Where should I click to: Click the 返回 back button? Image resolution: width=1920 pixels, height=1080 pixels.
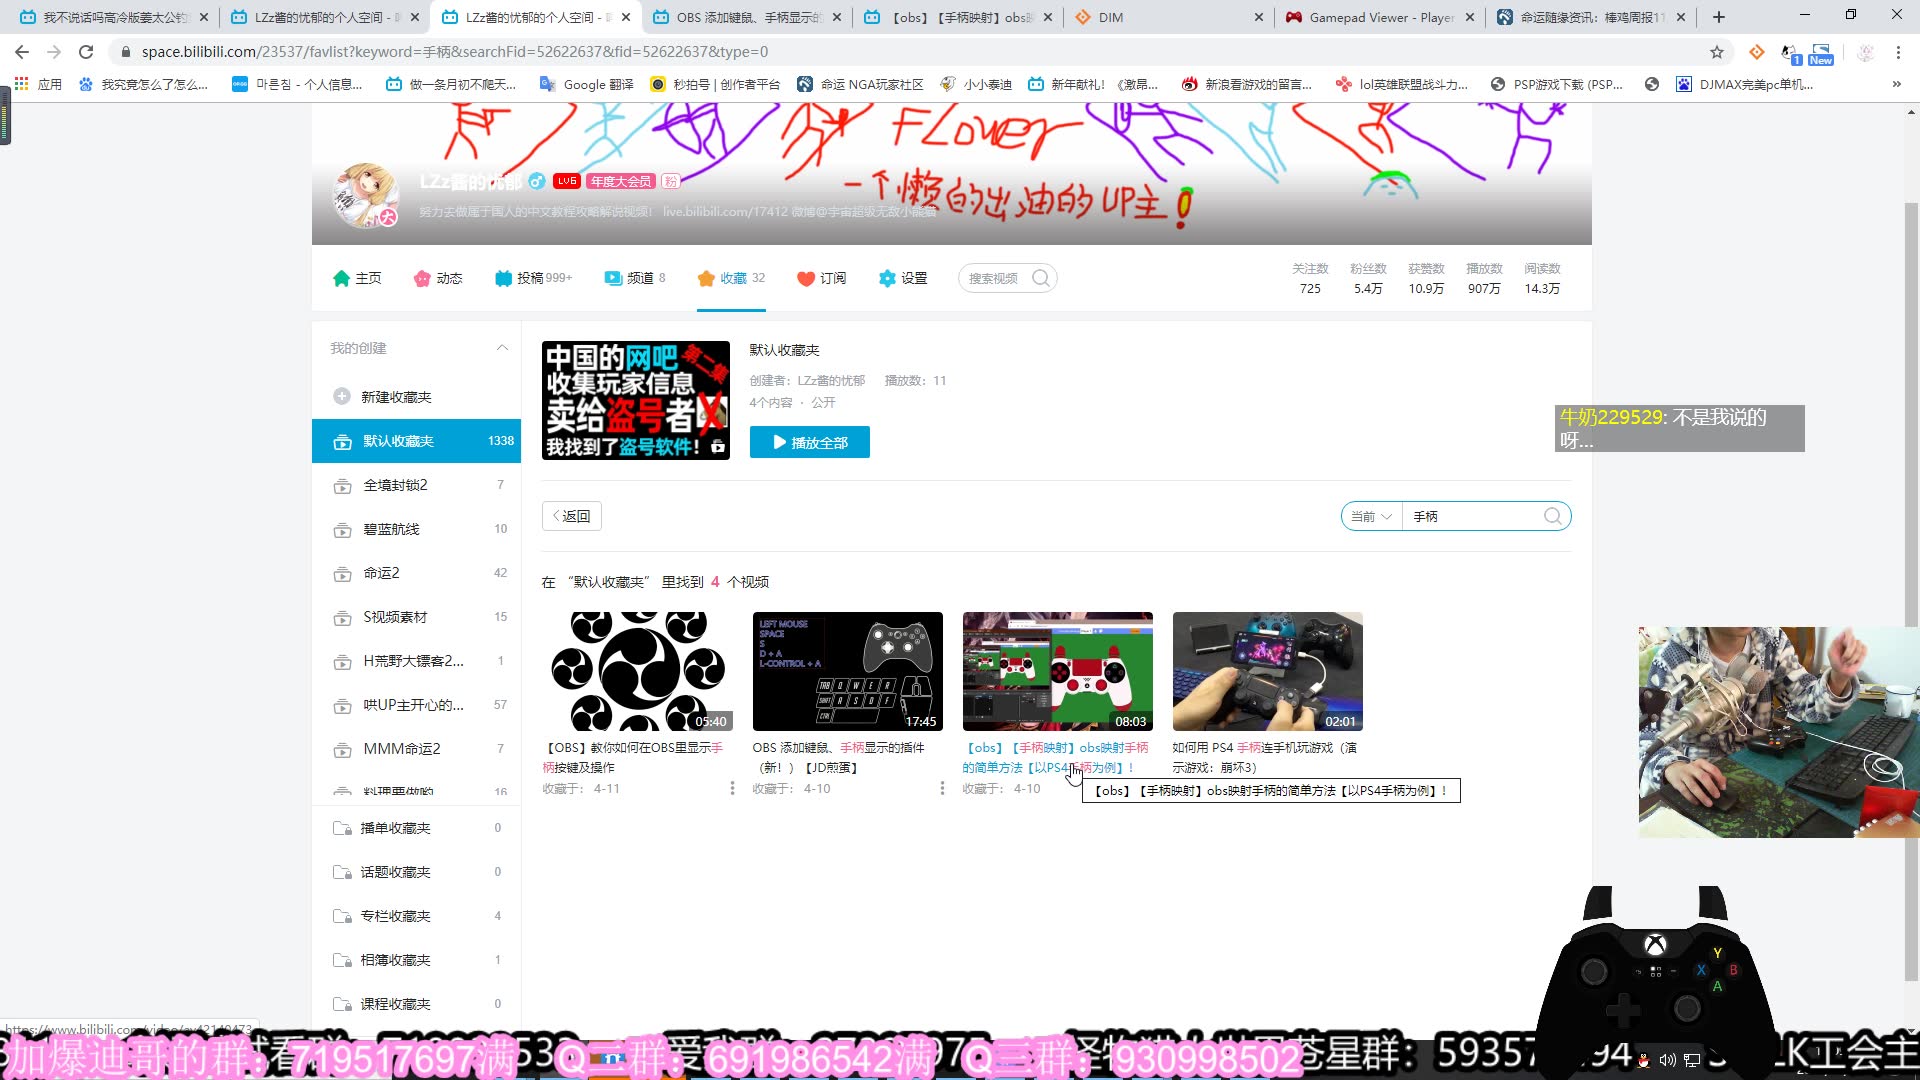pyautogui.click(x=572, y=516)
